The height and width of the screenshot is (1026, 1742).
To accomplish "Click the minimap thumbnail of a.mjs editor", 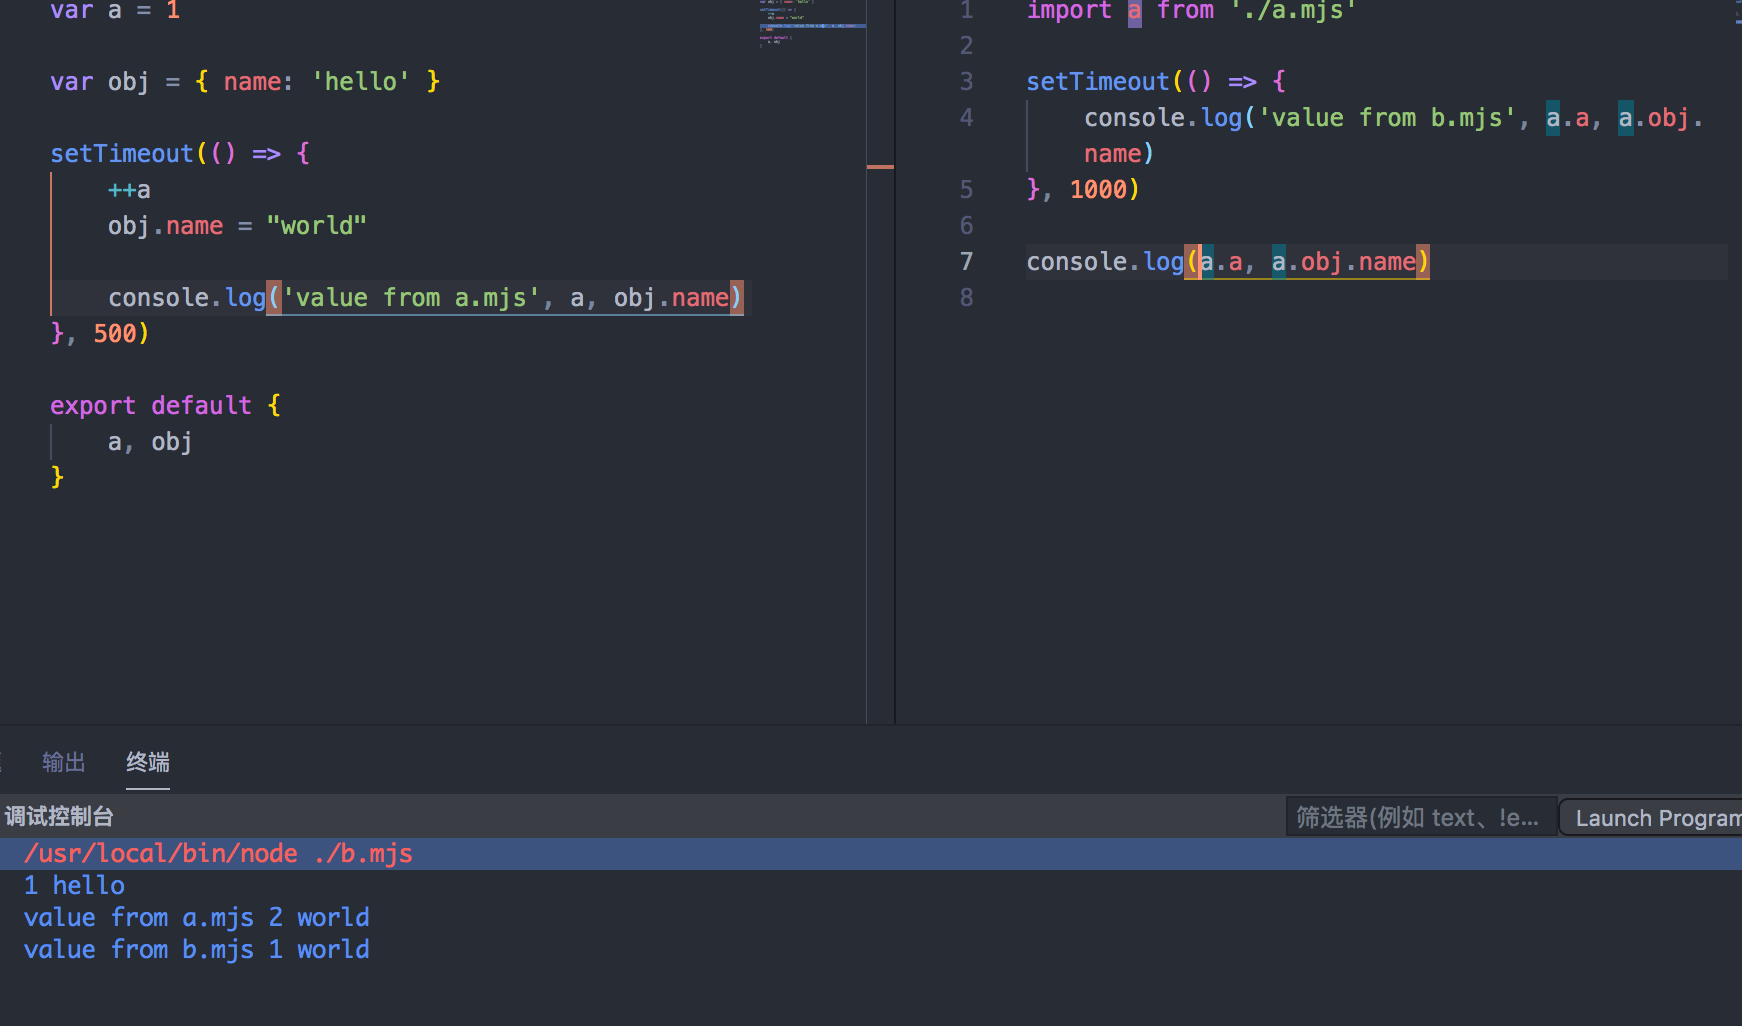I will [x=811, y=24].
